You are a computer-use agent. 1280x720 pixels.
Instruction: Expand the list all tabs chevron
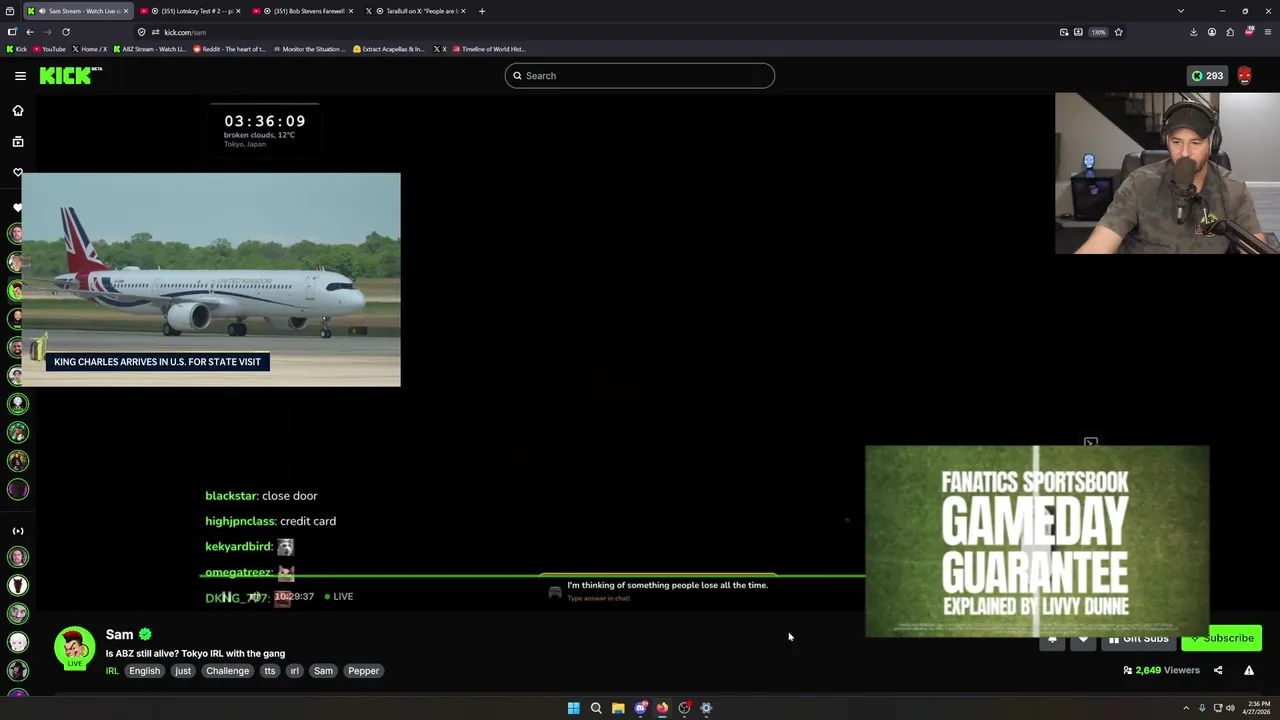coord(1180,11)
